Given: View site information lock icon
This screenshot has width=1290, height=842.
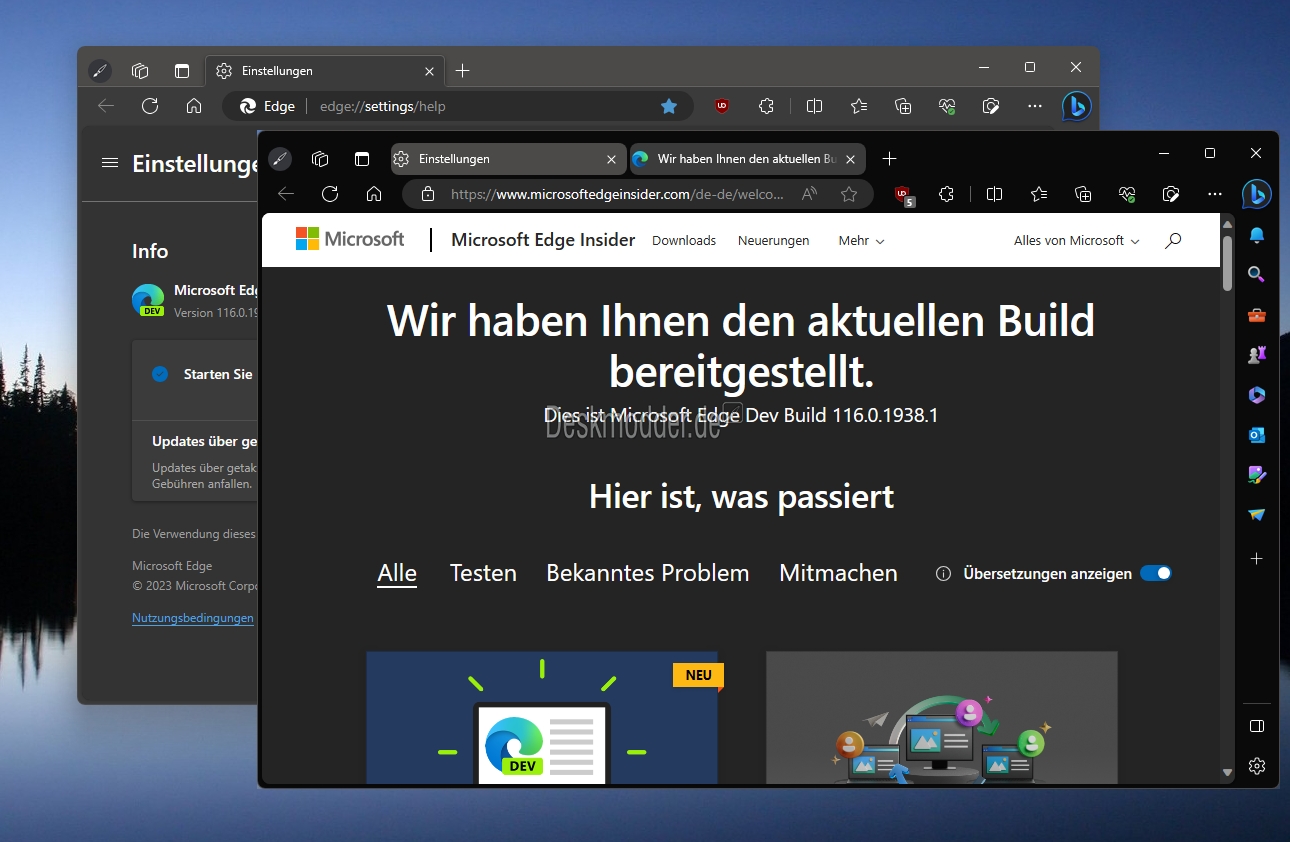Looking at the screenshot, I should tap(428, 194).
